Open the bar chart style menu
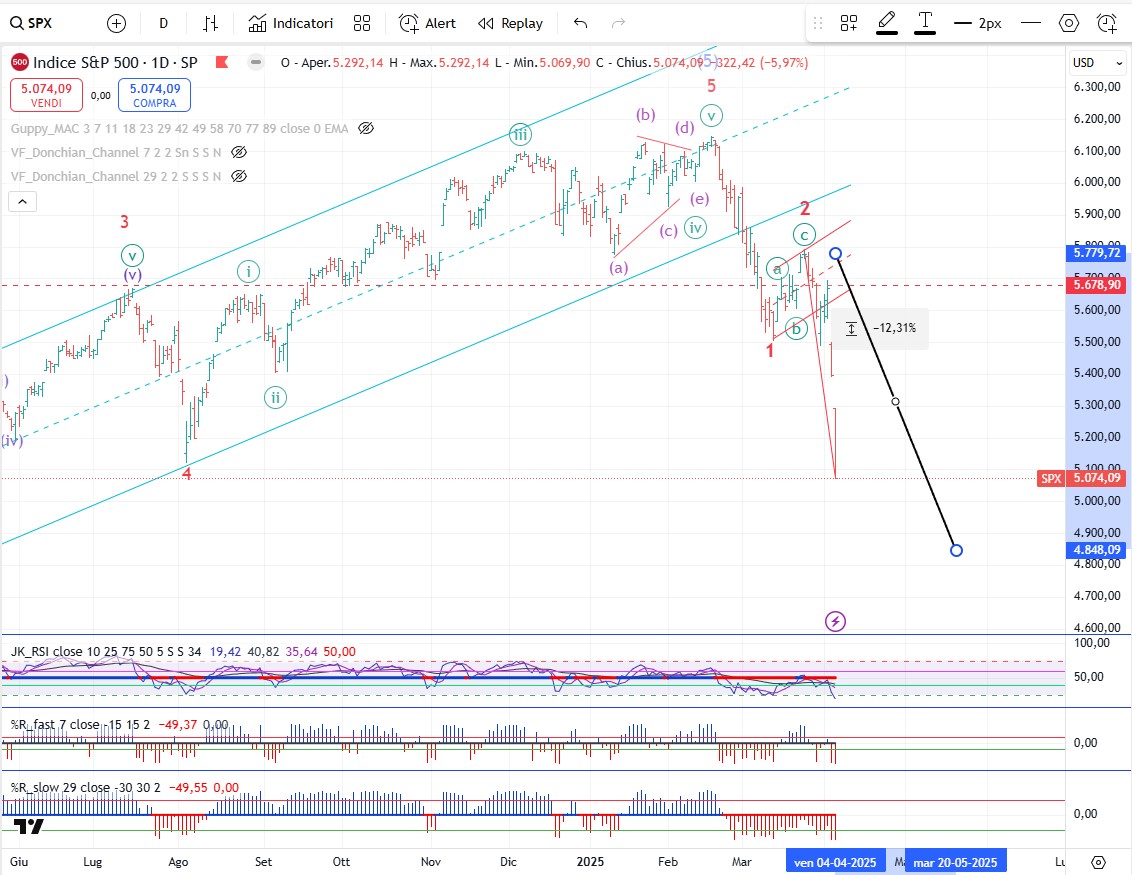 (210, 24)
